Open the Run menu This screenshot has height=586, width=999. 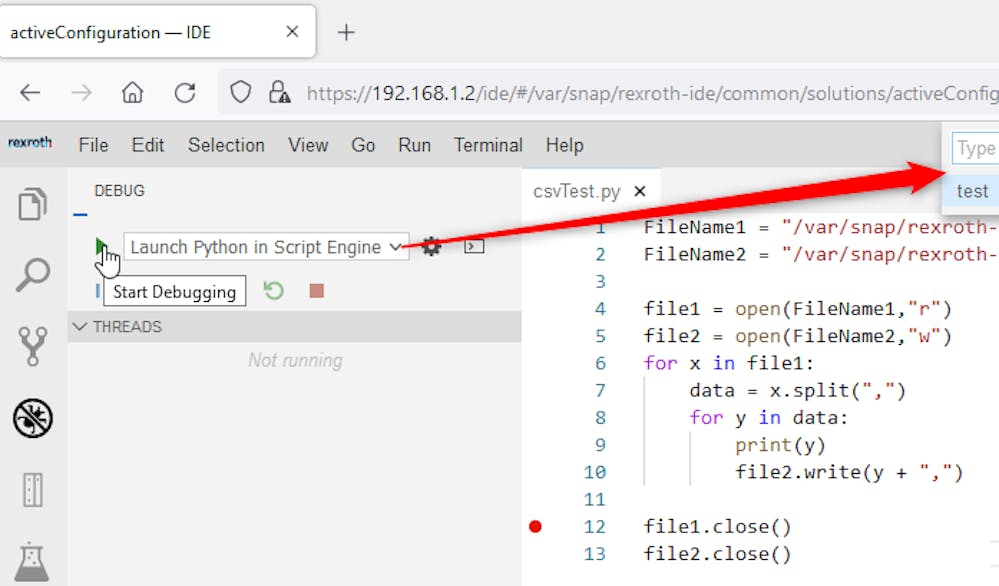(414, 145)
